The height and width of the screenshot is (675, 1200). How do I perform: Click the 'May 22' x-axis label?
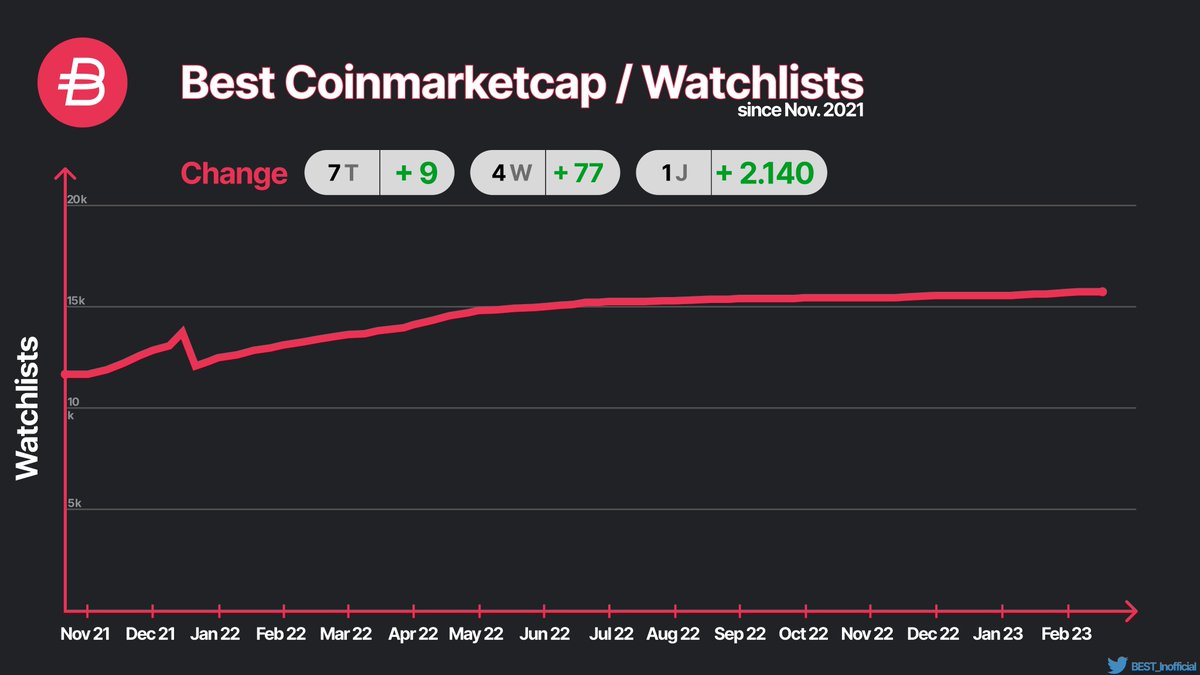point(478,633)
